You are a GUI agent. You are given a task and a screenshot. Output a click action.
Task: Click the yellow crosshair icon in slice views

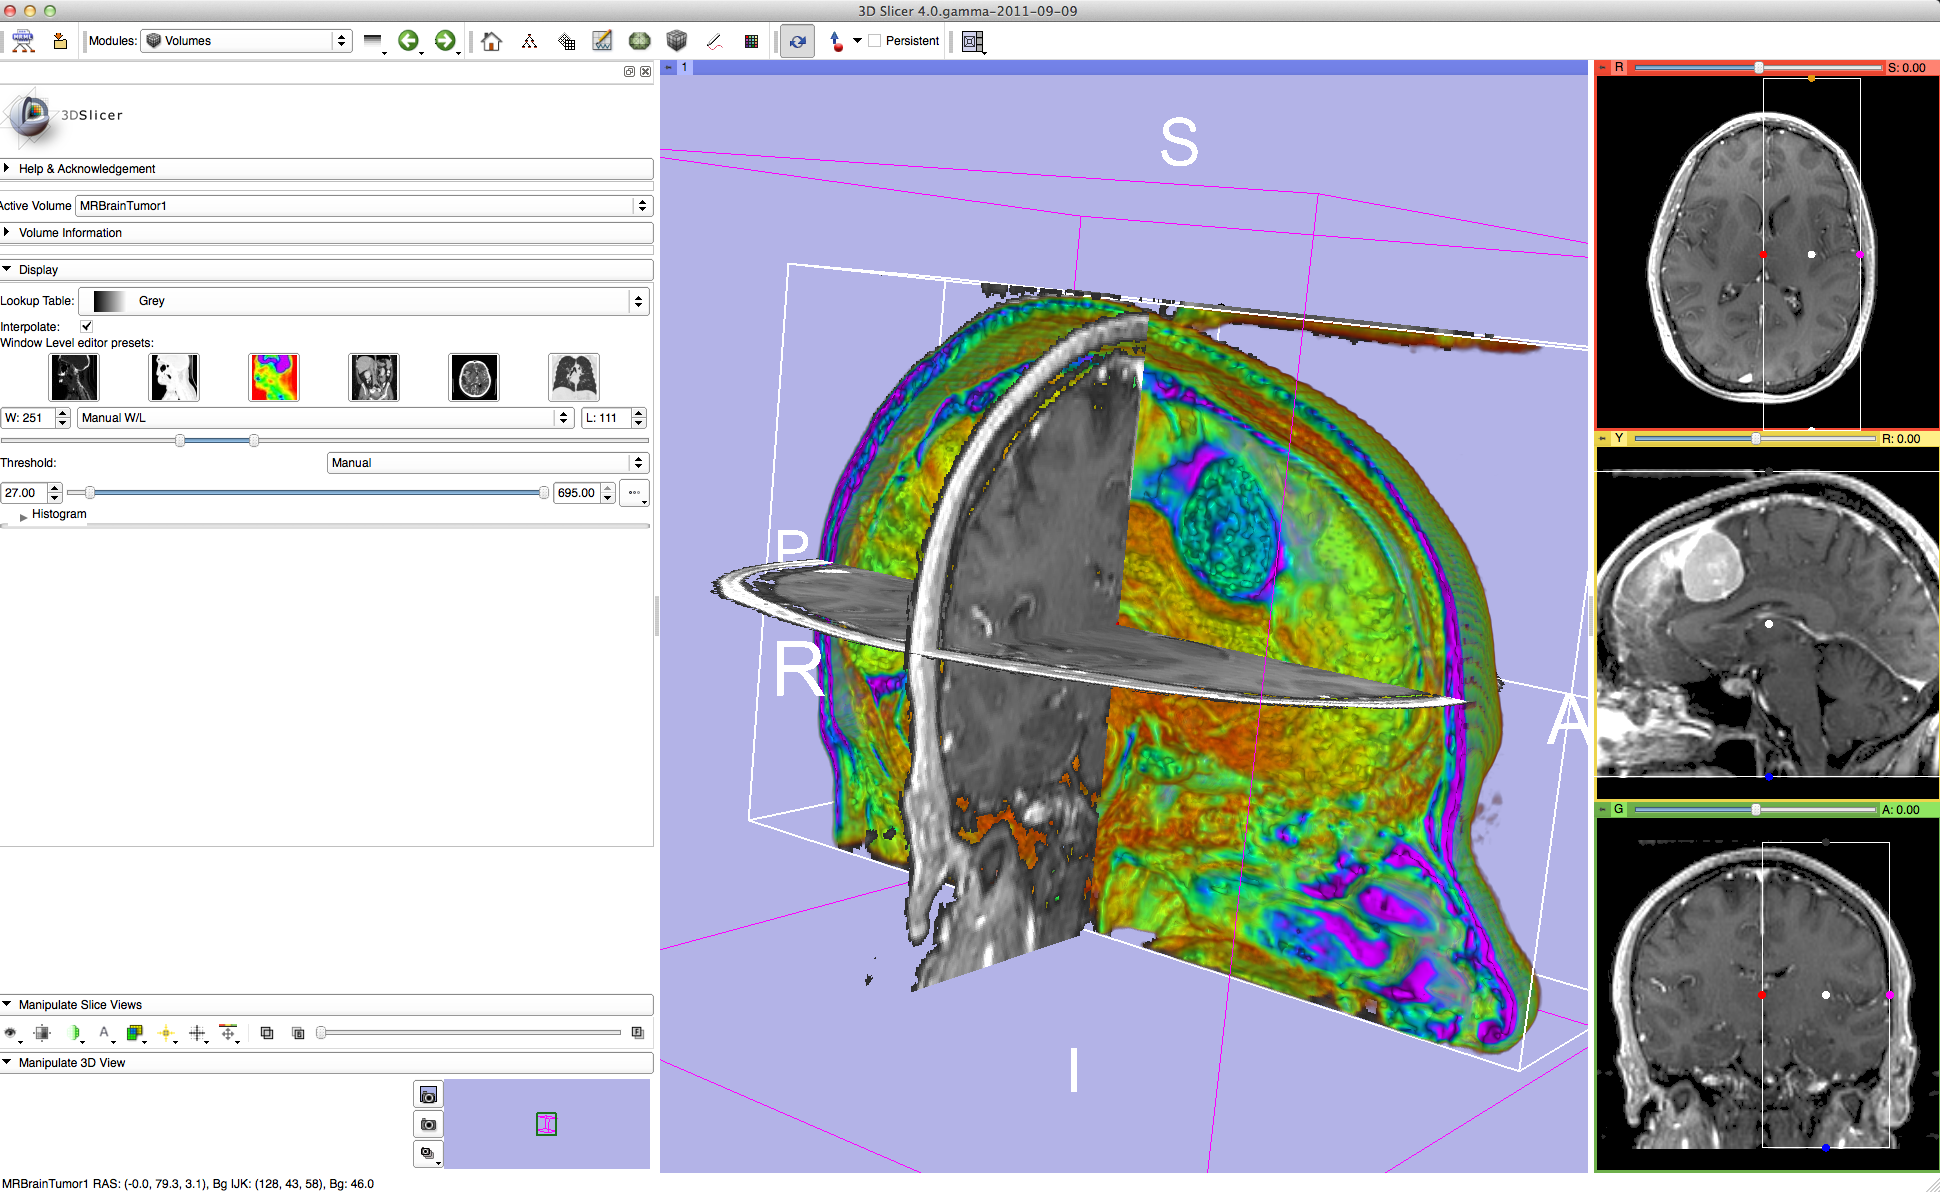click(166, 1033)
